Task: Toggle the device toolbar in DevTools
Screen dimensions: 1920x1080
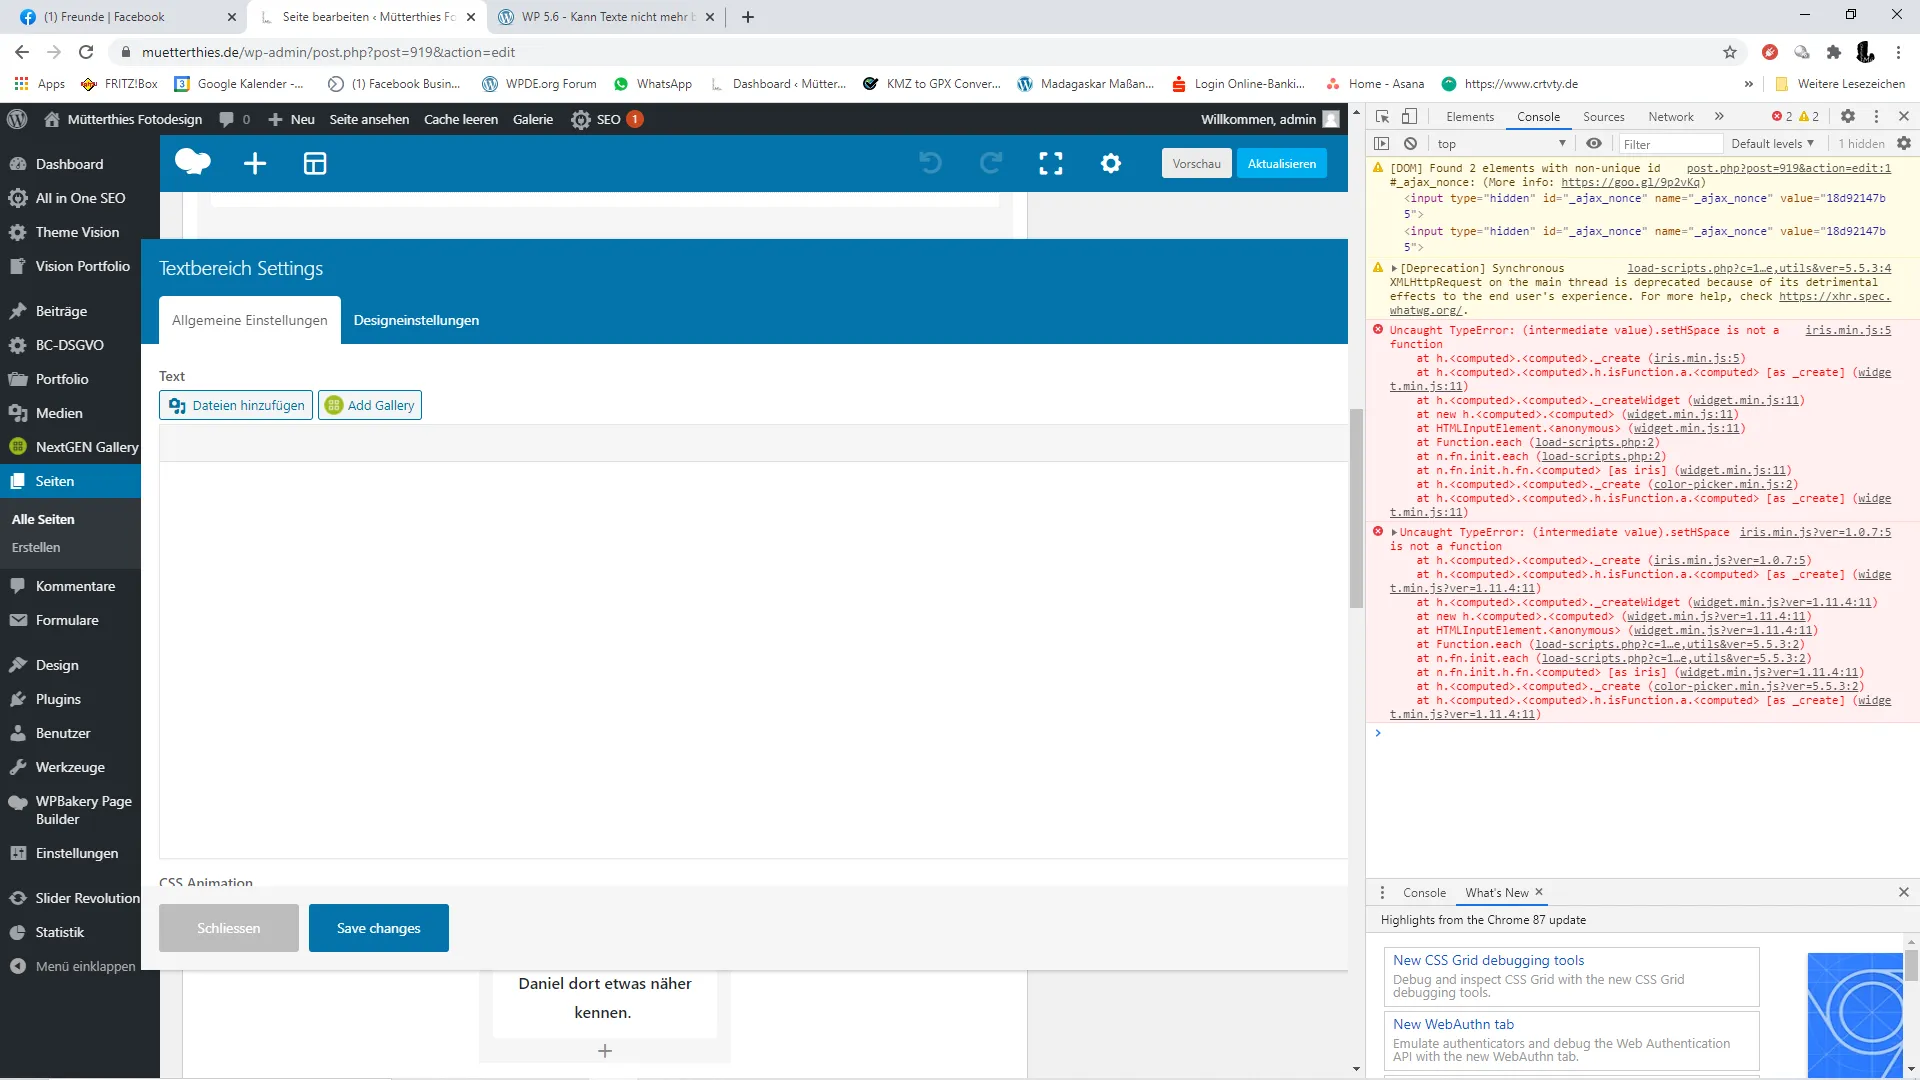Action: tap(1409, 117)
